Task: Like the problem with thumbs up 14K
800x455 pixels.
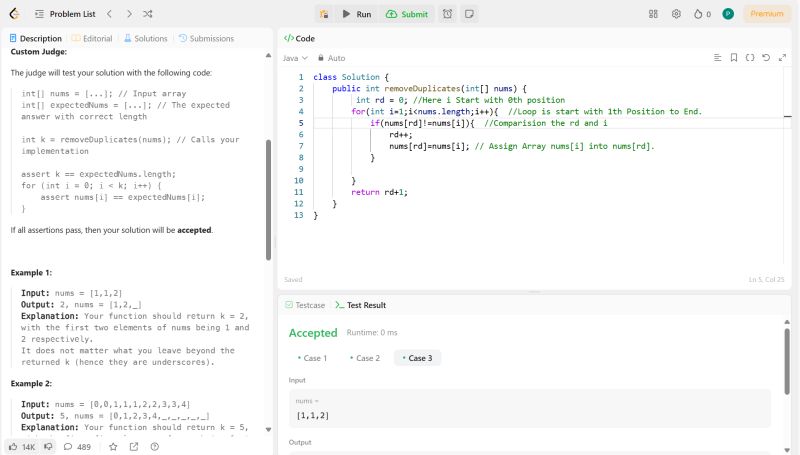Action: pos(22,447)
